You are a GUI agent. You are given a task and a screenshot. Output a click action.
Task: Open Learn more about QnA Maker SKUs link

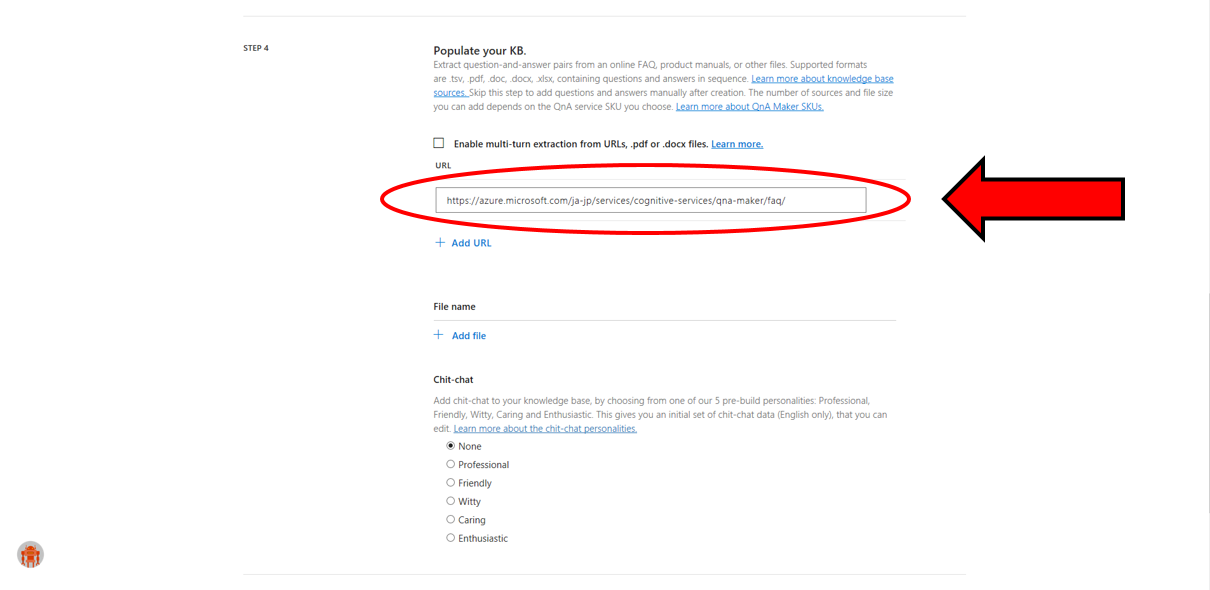coord(750,107)
